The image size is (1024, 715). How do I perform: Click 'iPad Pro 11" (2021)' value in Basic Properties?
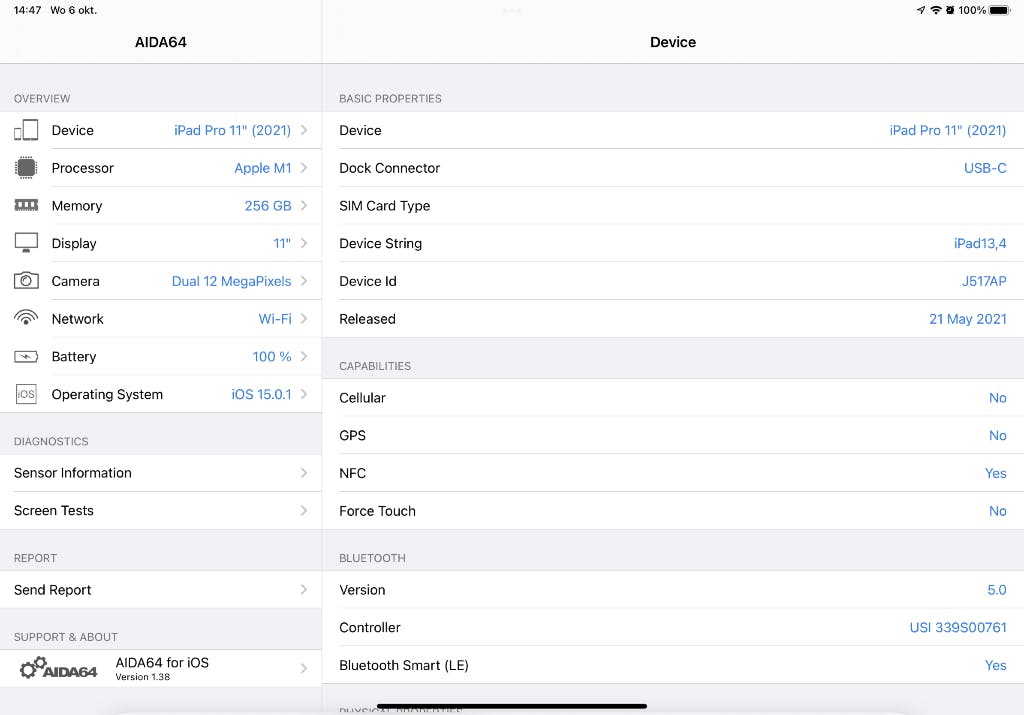click(948, 130)
